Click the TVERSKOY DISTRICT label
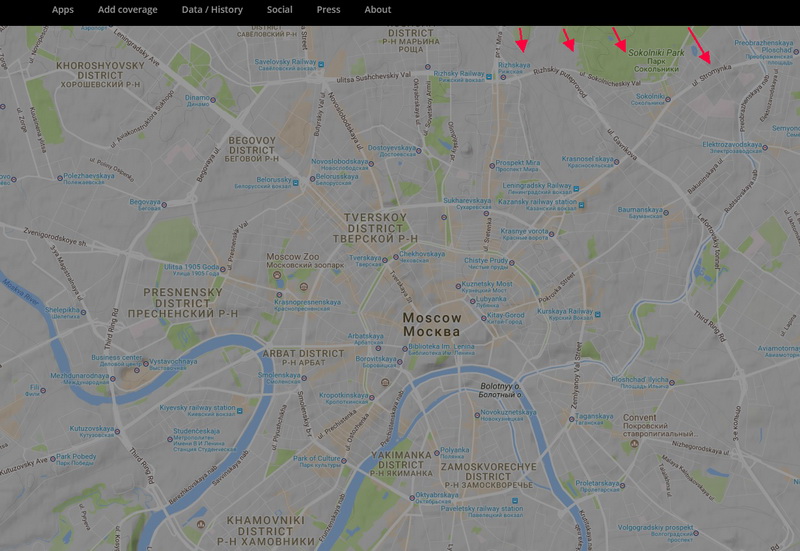Screen dimensions: 800x551 pos(376,228)
